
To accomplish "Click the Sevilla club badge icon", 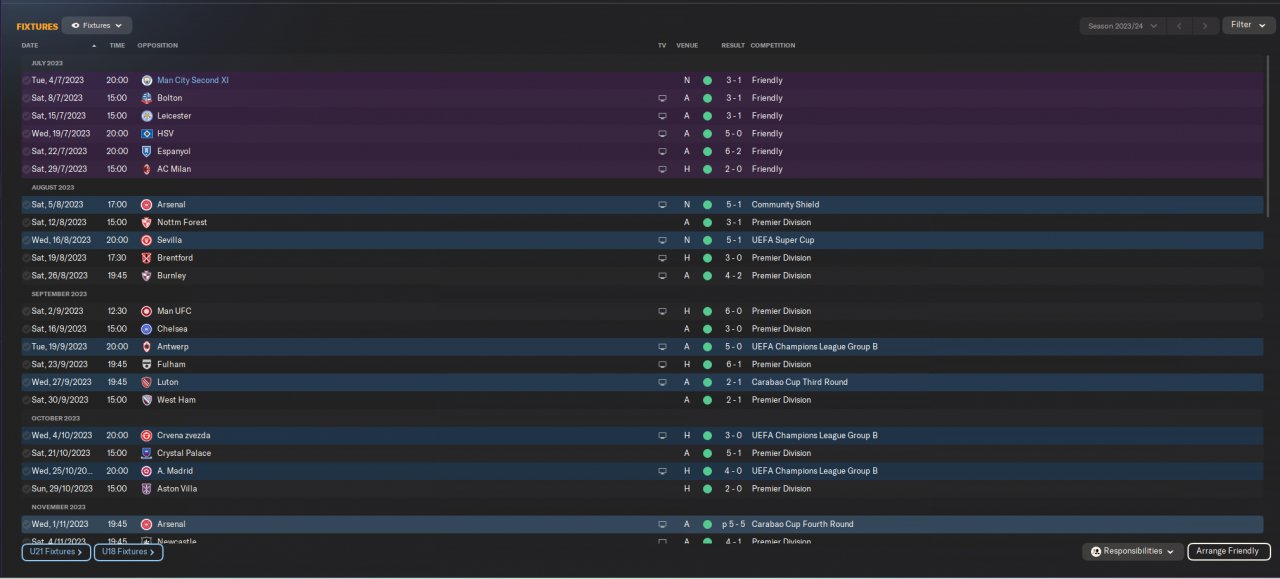I will (147, 240).
